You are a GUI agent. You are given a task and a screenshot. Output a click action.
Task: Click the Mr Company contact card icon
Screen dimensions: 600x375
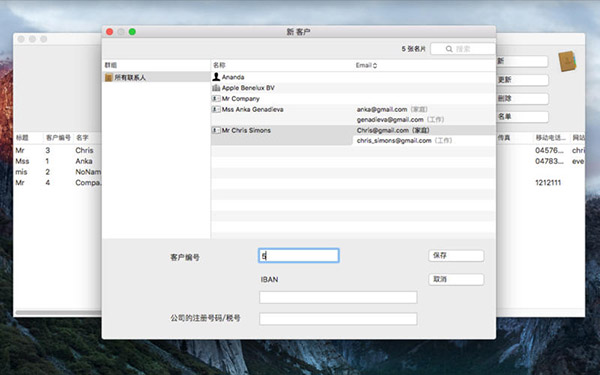(216, 99)
